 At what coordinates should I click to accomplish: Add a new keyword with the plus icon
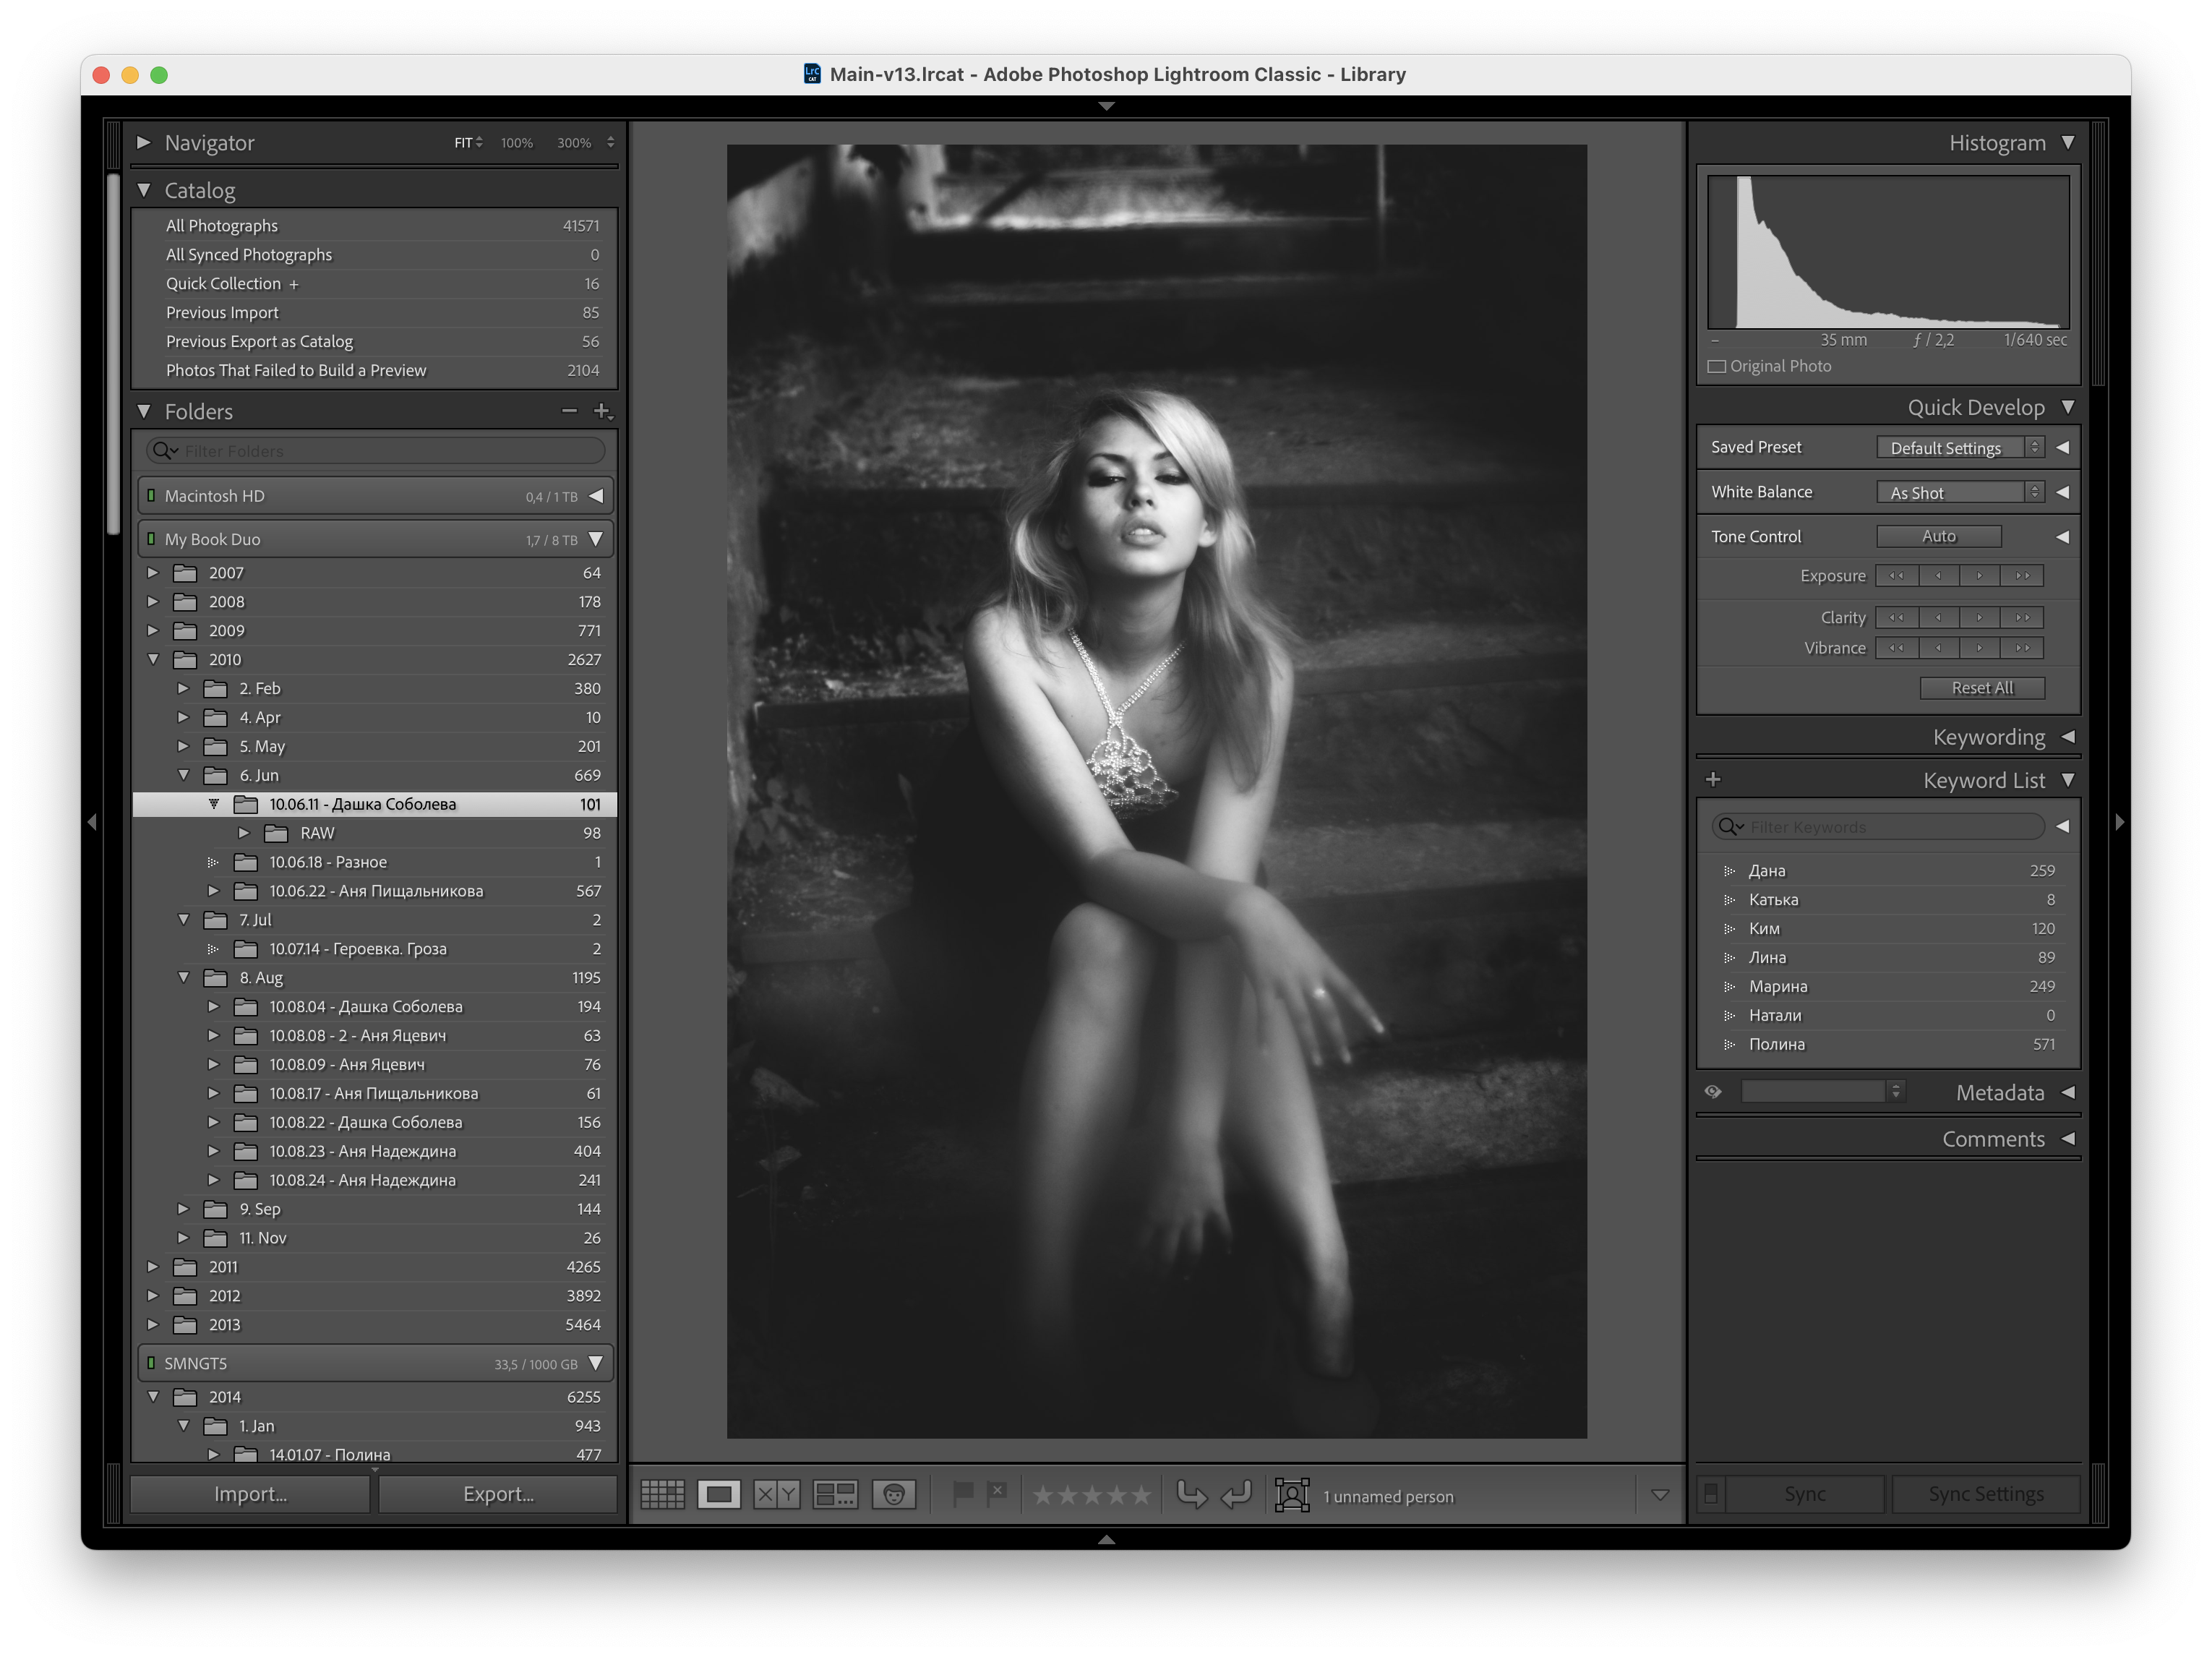tap(1713, 780)
